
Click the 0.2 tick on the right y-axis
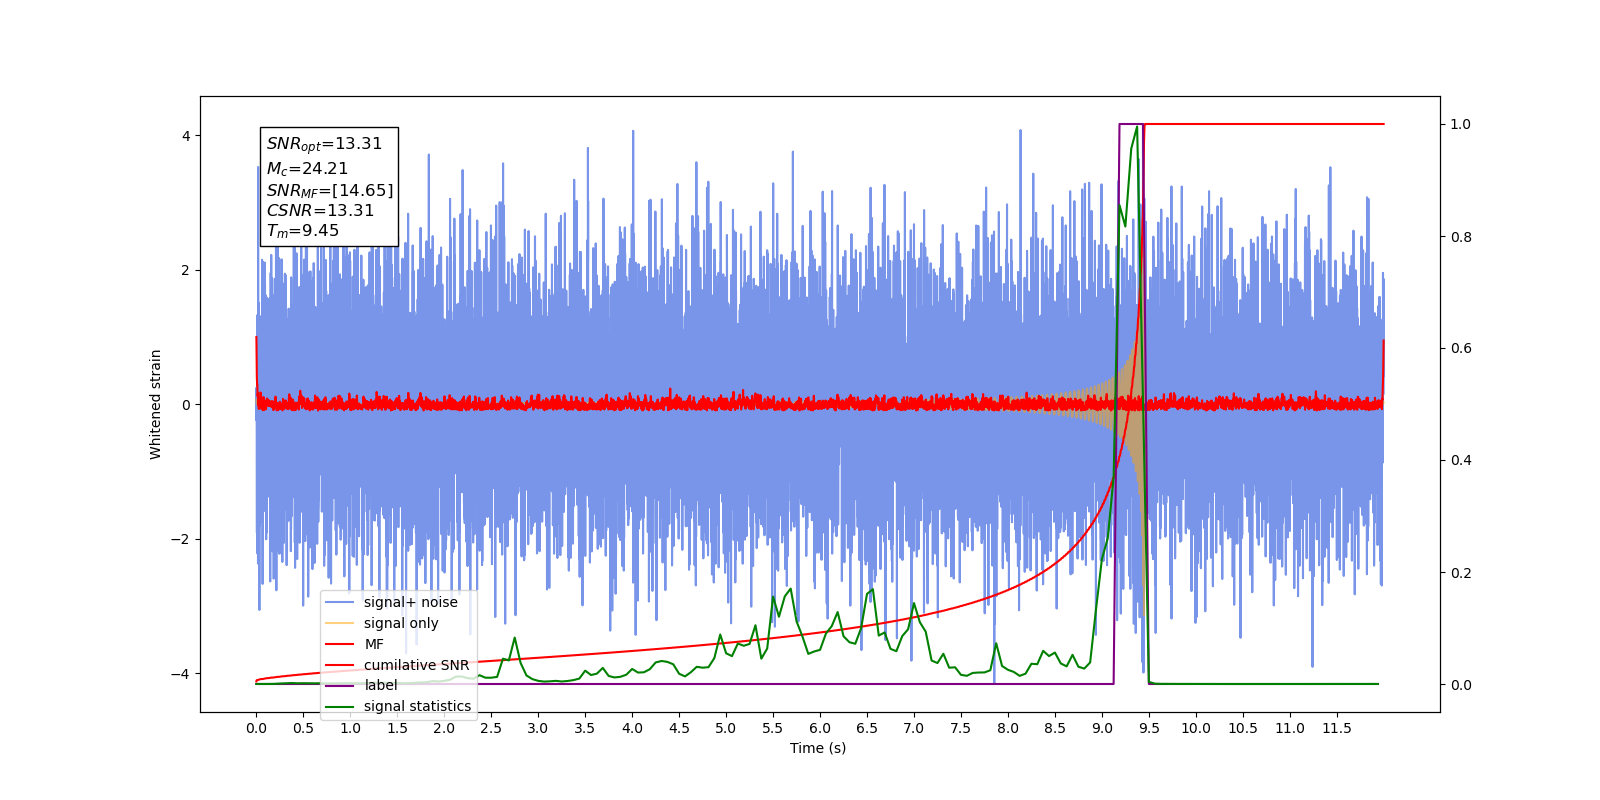(1461, 573)
